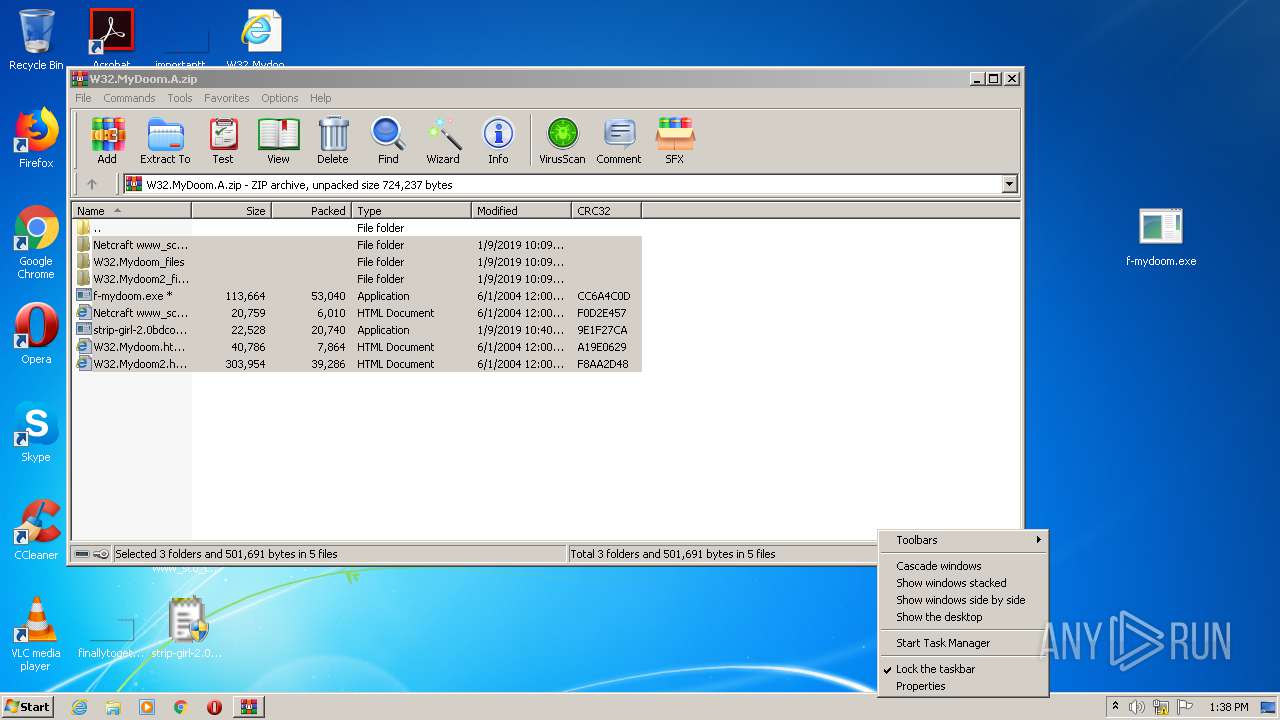1280x720 pixels.
Task: Select the VLC media player shortcut
Action: pyautogui.click(x=36, y=634)
